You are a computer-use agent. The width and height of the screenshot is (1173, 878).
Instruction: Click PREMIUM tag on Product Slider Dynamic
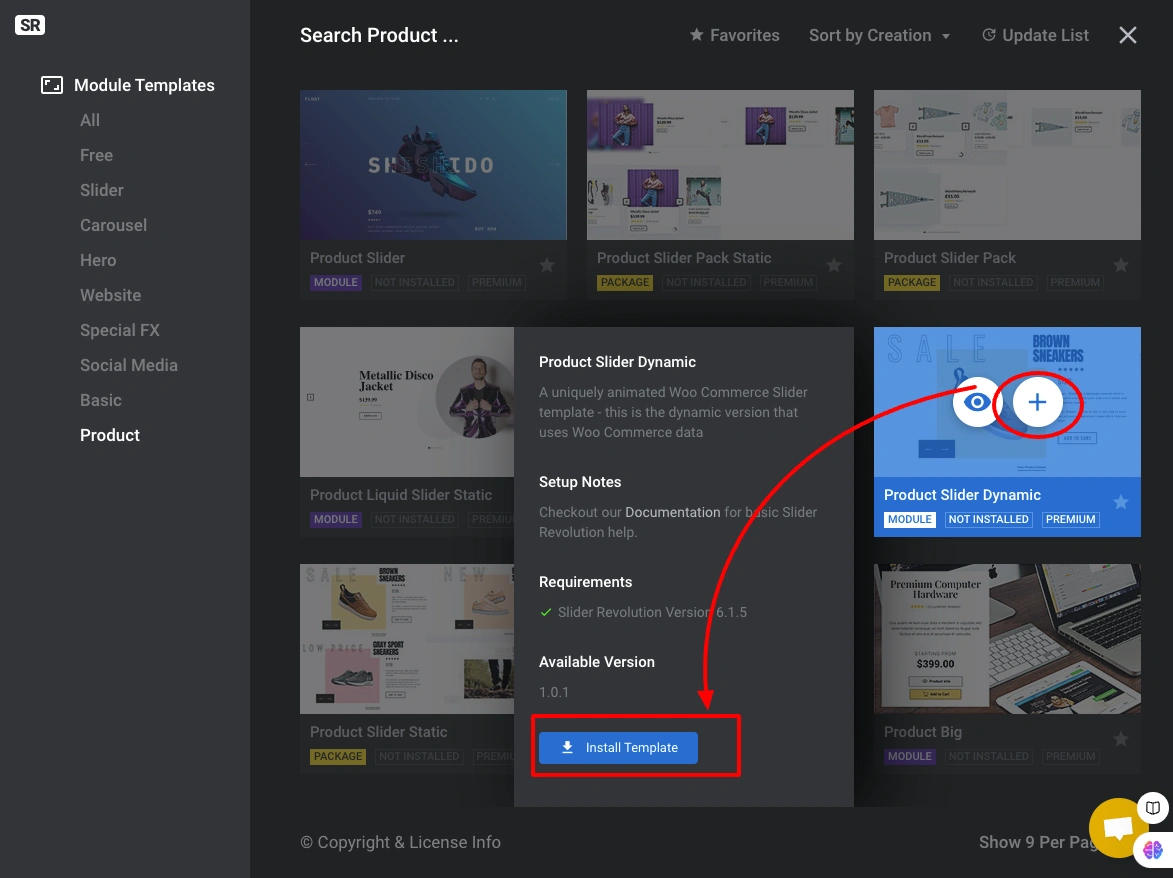click(x=1071, y=519)
